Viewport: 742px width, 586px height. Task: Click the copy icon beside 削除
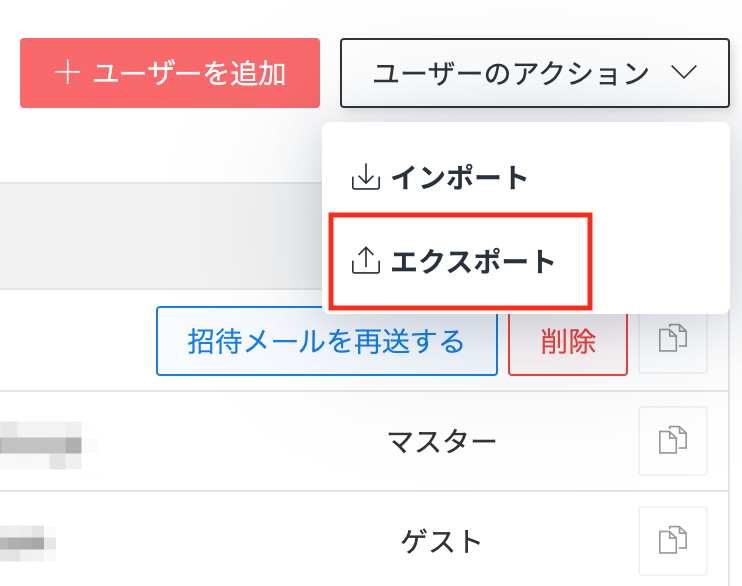(673, 340)
